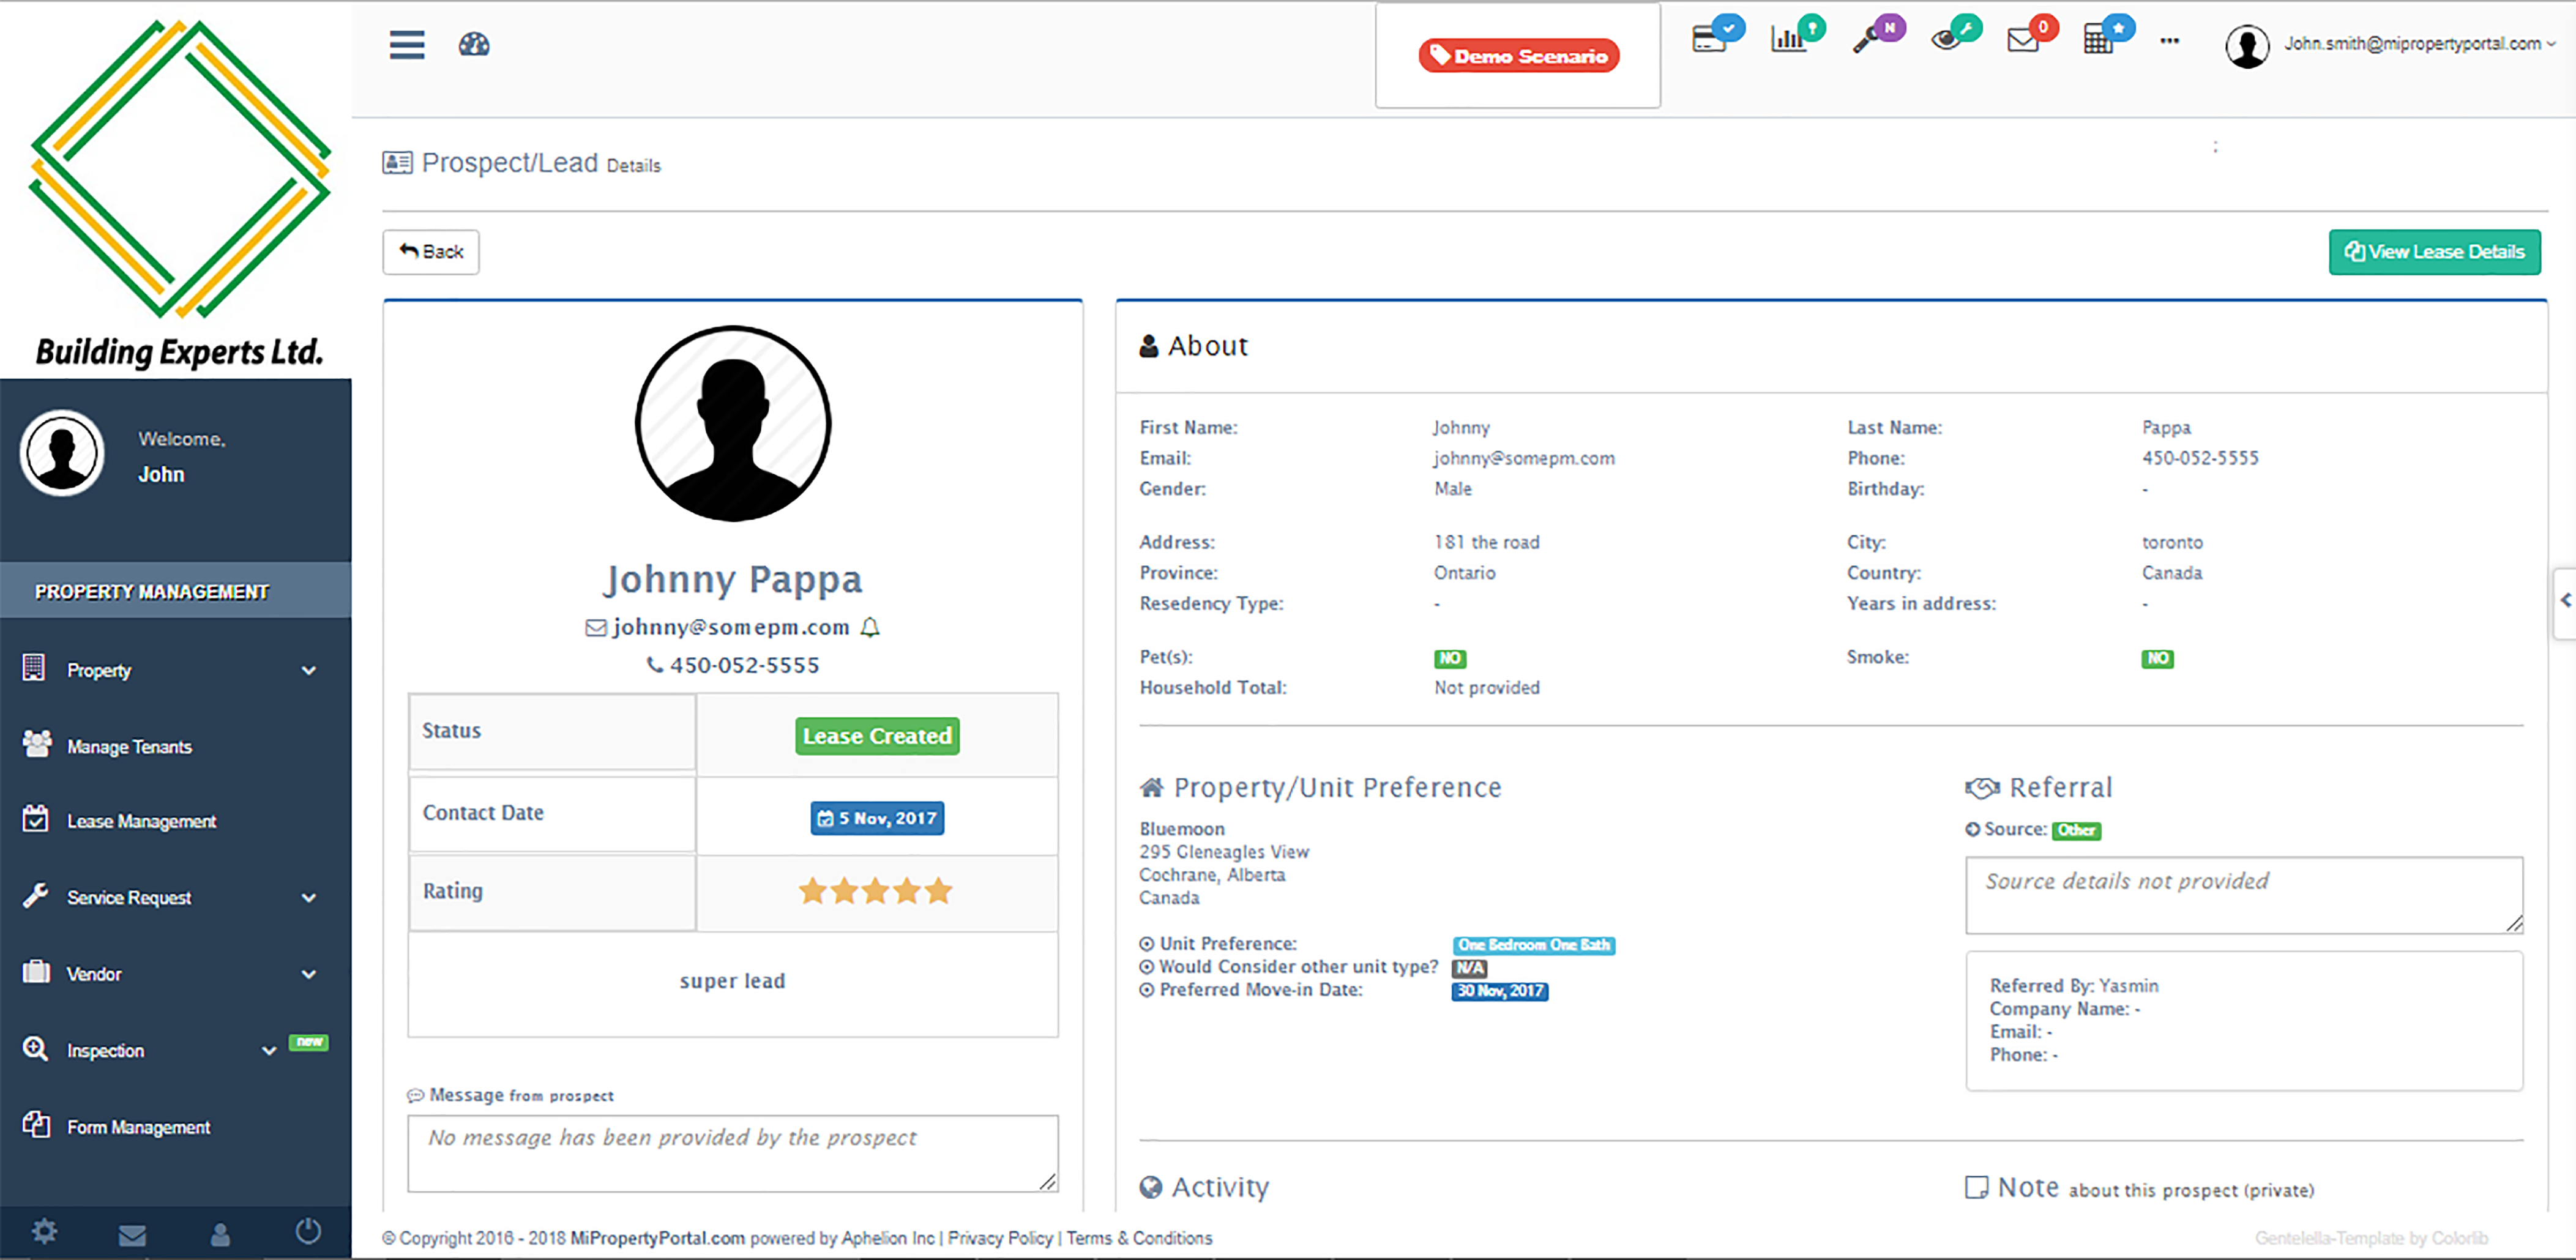Click the Source Other badge in Referral
The image size is (2576, 1260).
pos(2078,830)
